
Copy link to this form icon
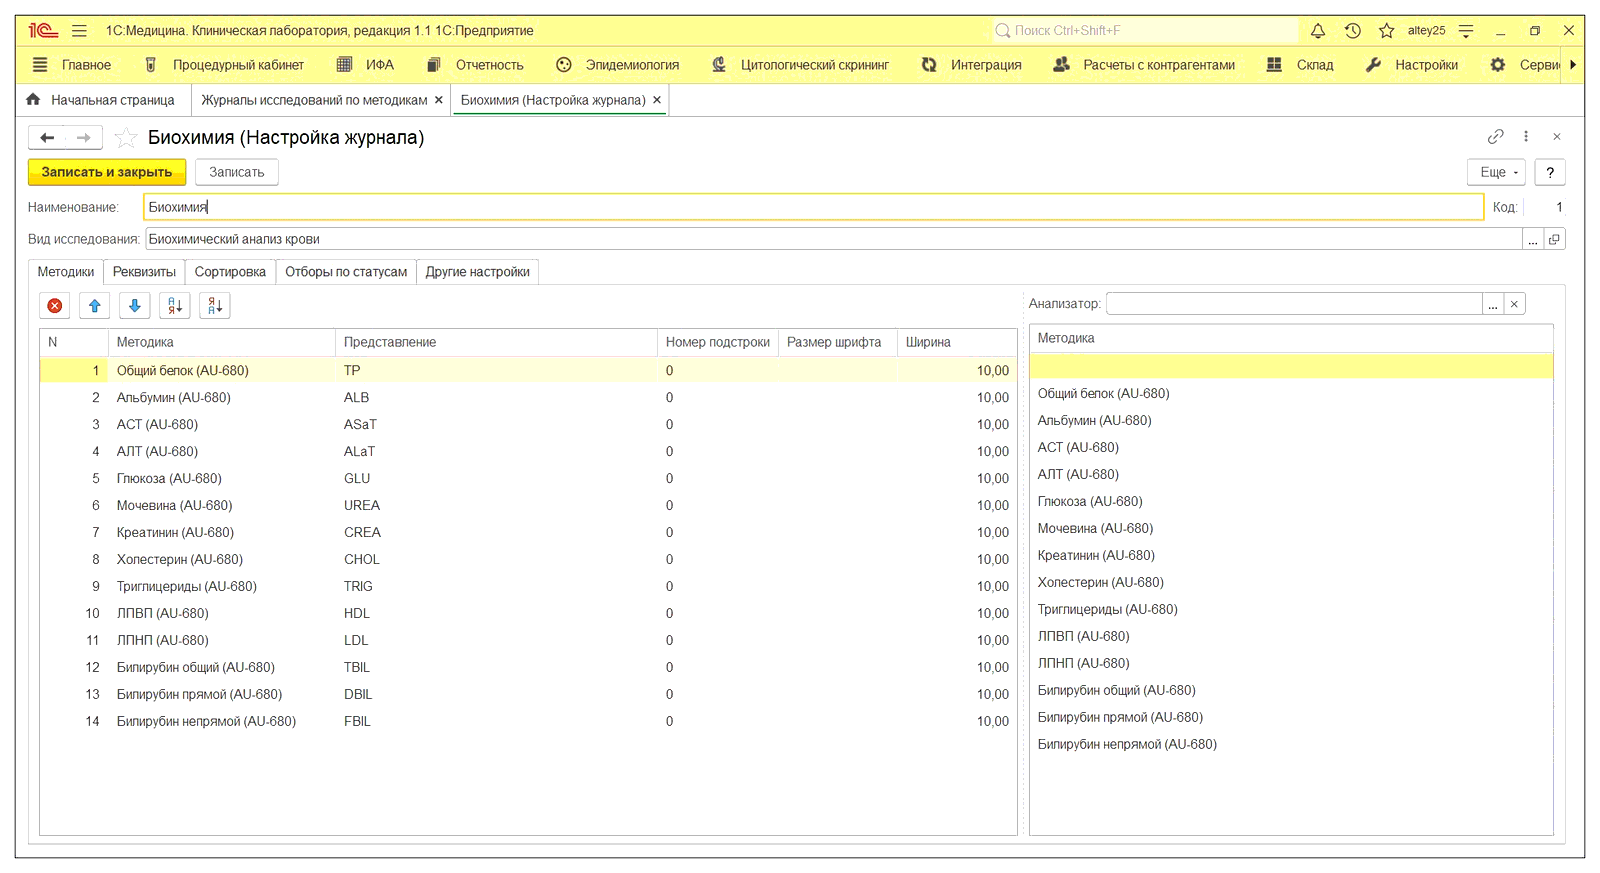pyautogui.click(x=1495, y=137)
